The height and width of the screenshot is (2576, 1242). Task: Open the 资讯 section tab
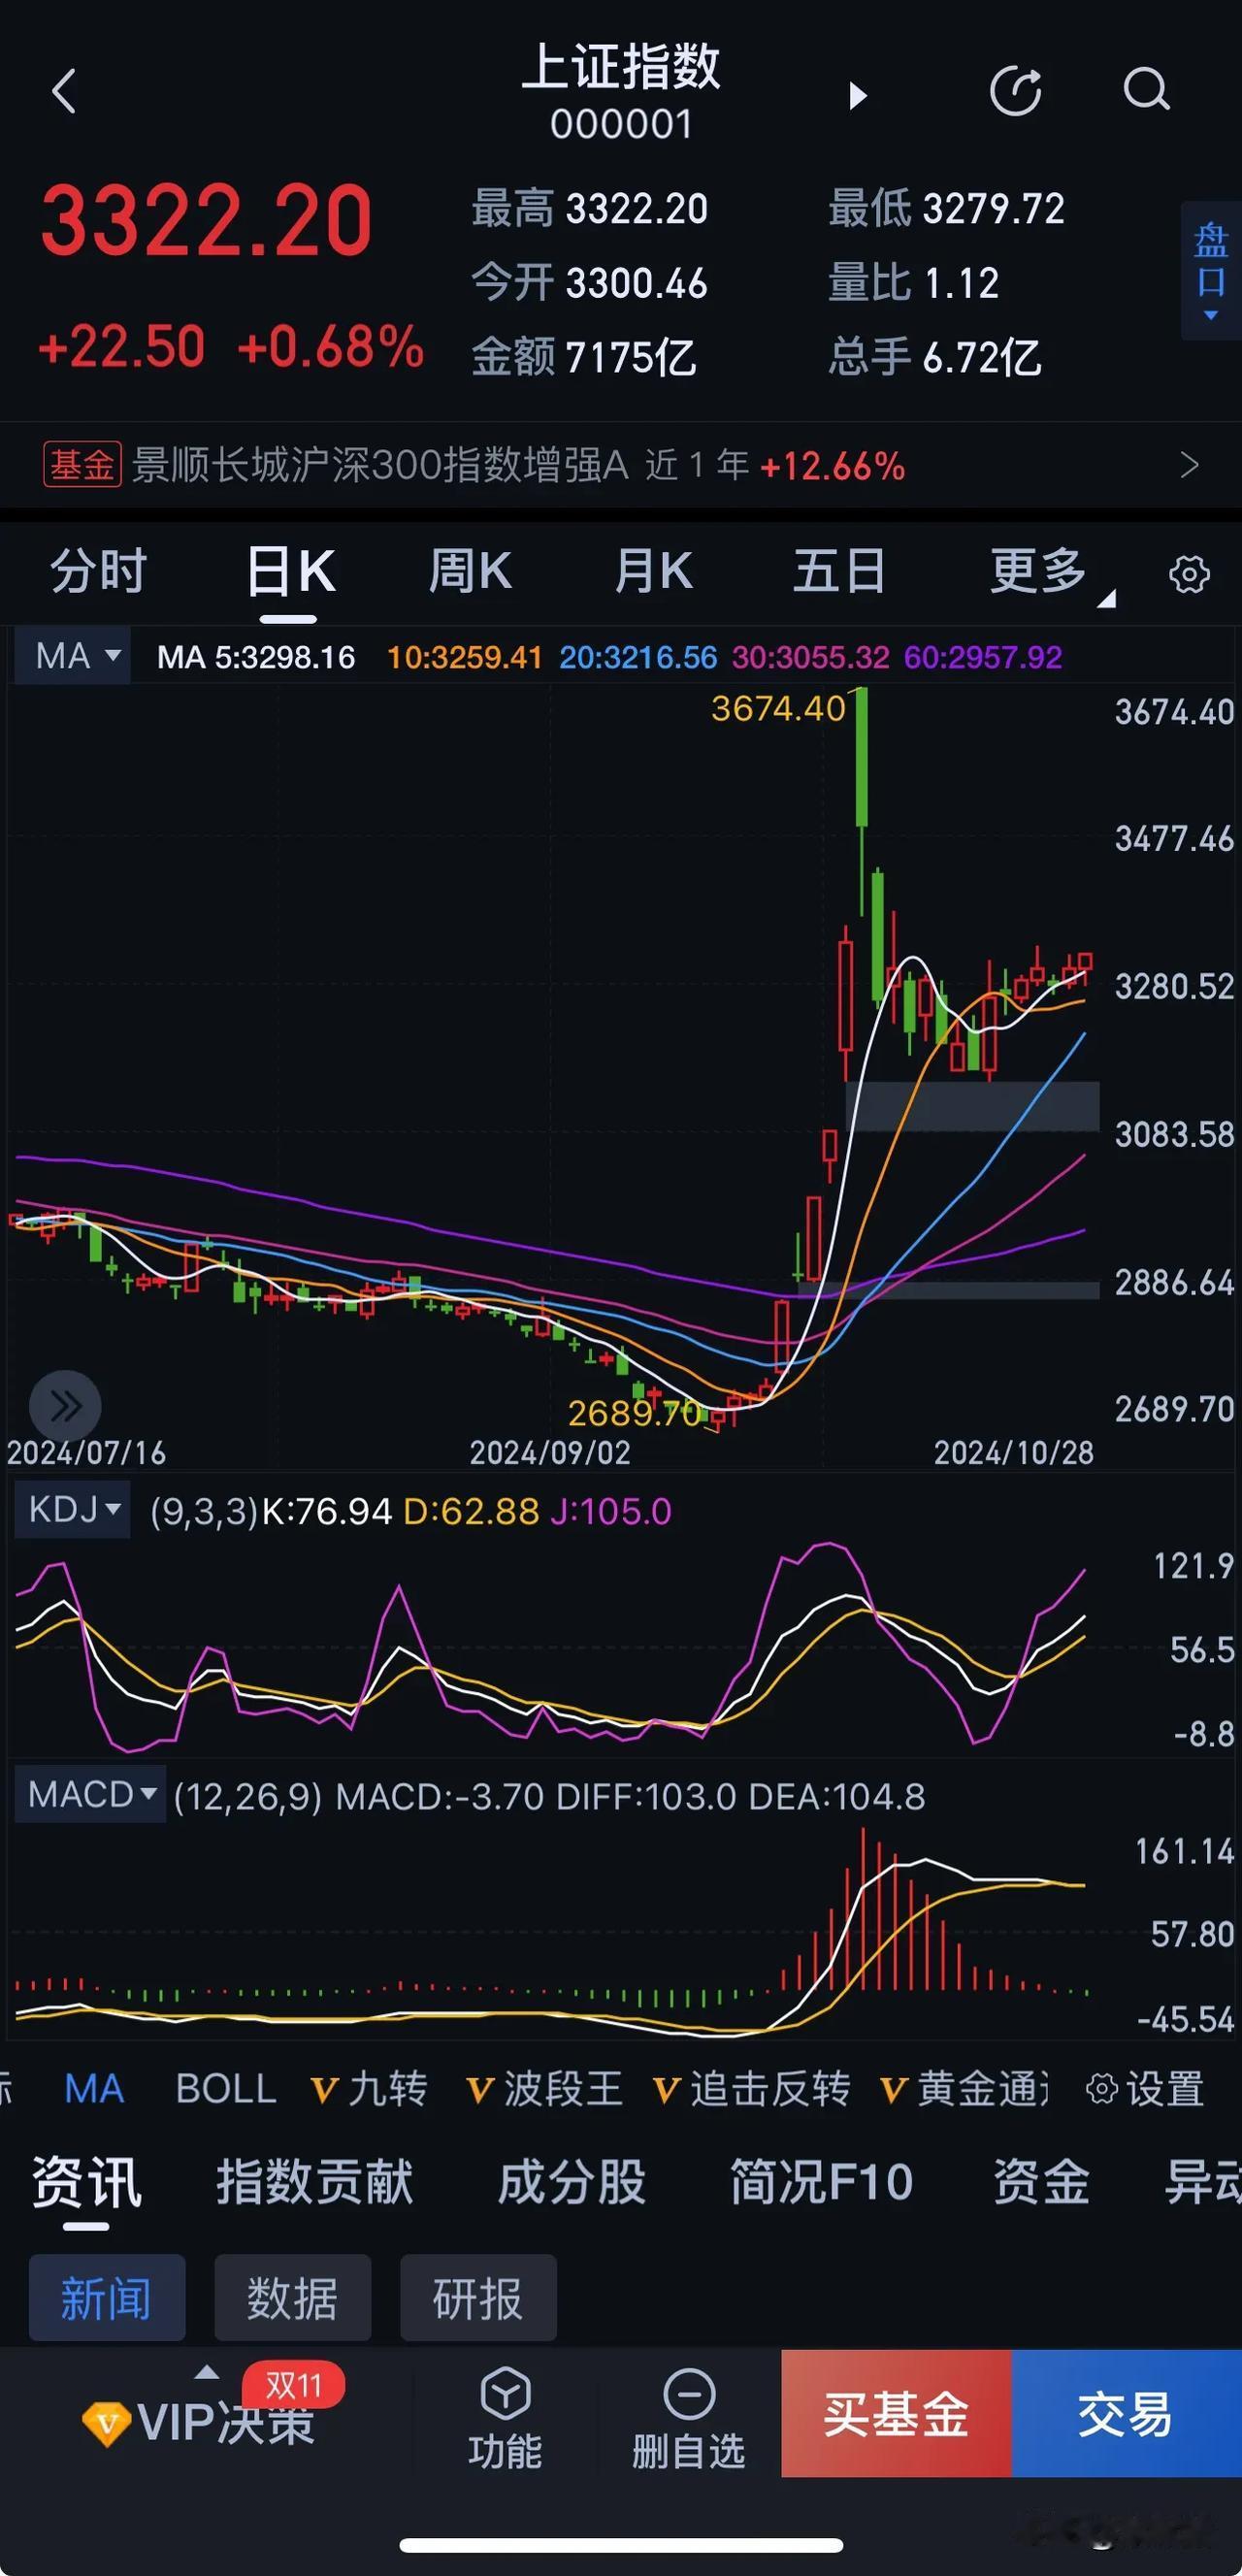(x=86, y=2182)
